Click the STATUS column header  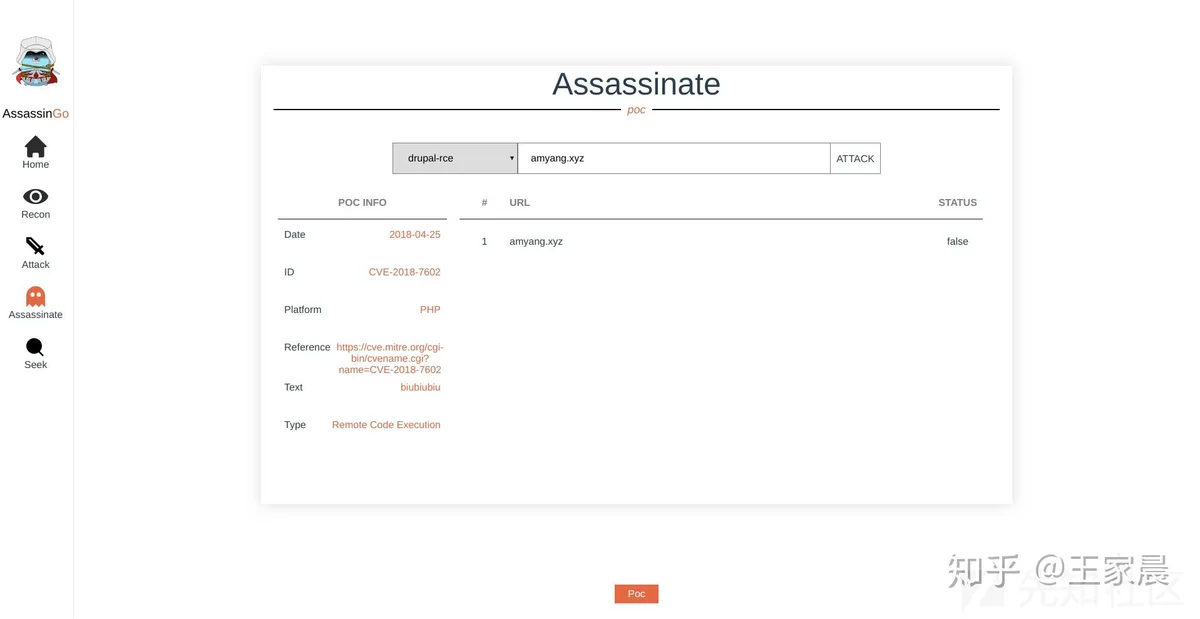tap(957, 202)
